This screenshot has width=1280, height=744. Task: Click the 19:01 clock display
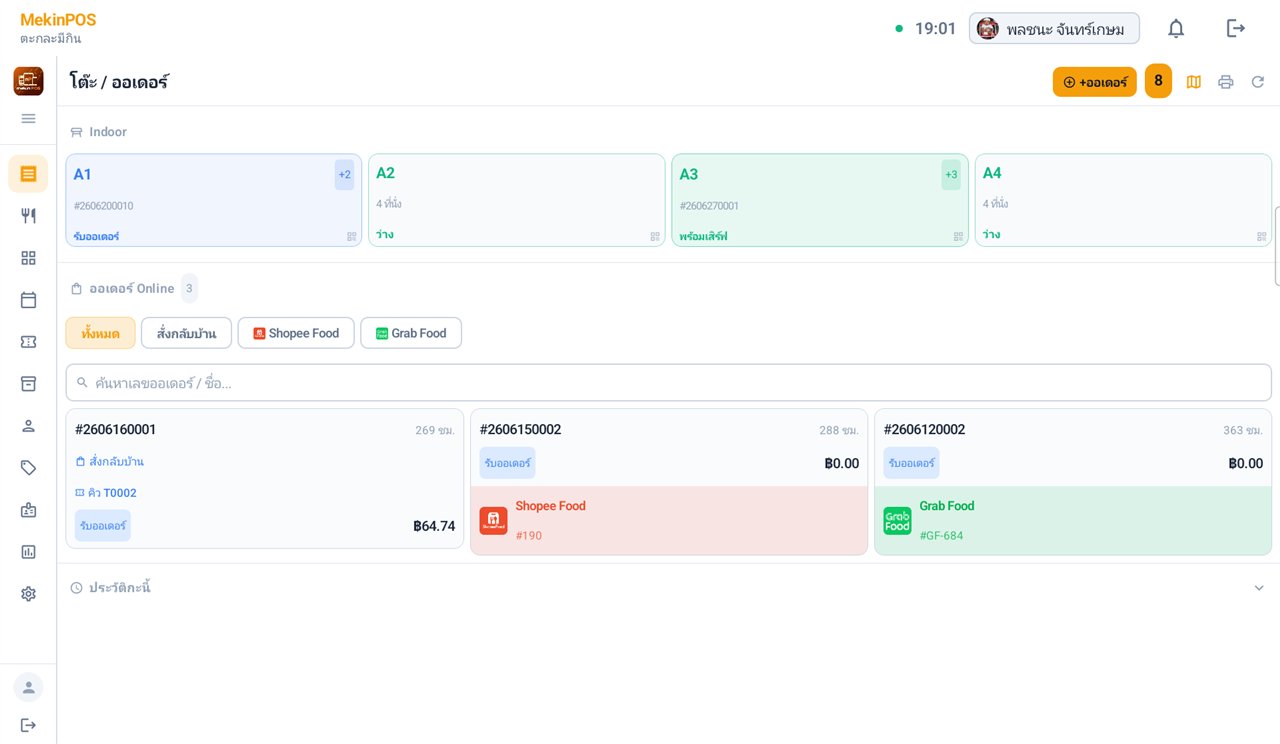935,28
